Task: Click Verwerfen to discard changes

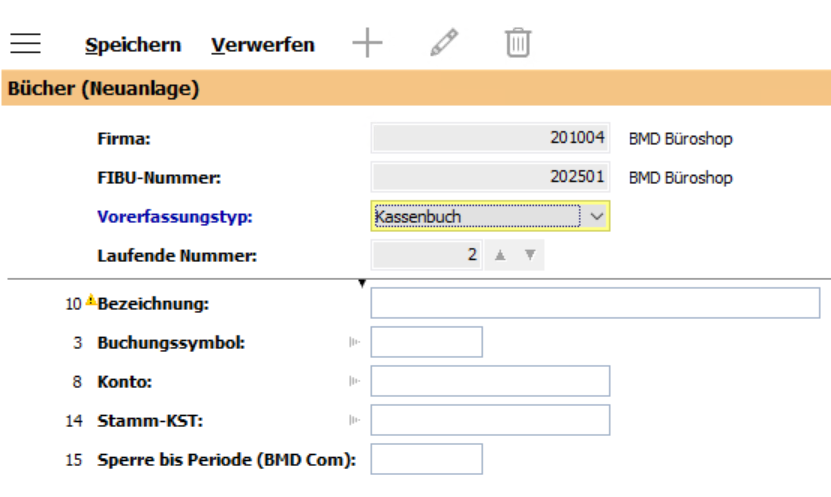Action: pyautogui.click(x=263, y=45)
